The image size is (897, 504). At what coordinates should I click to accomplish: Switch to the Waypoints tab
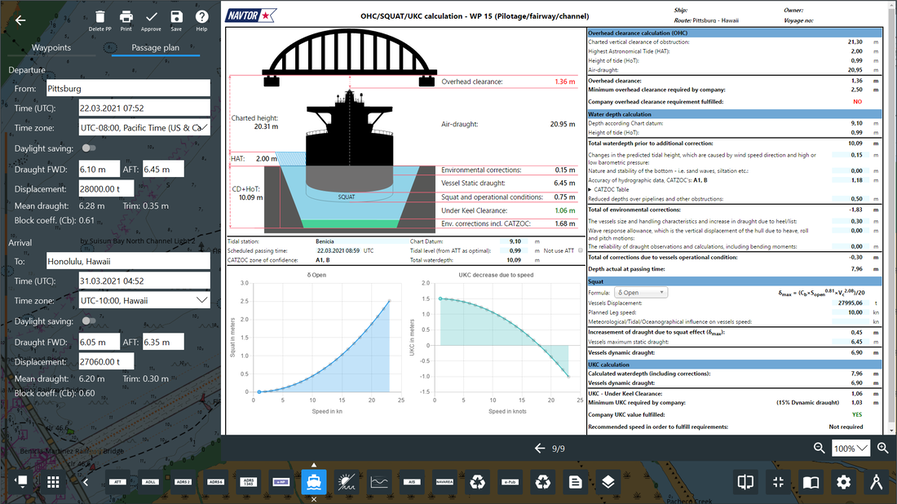click(51, 47)
